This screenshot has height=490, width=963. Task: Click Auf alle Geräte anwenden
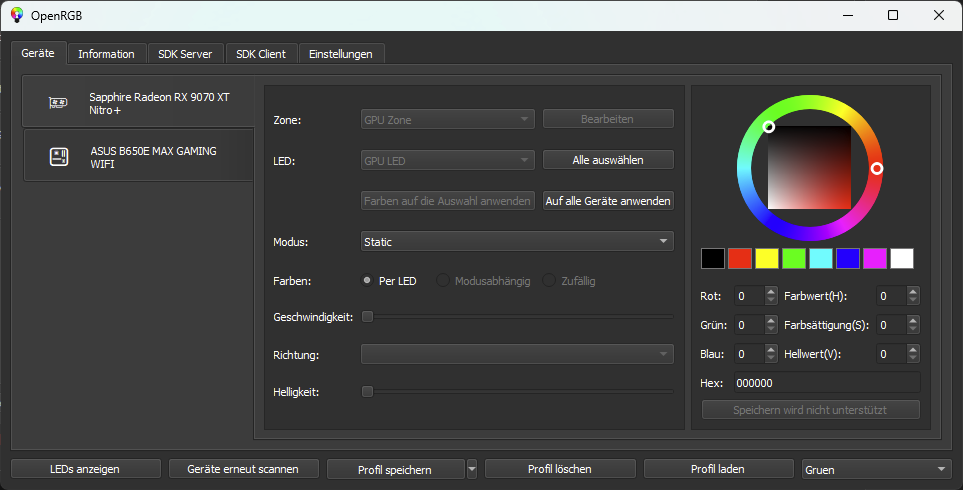[608, 201]
